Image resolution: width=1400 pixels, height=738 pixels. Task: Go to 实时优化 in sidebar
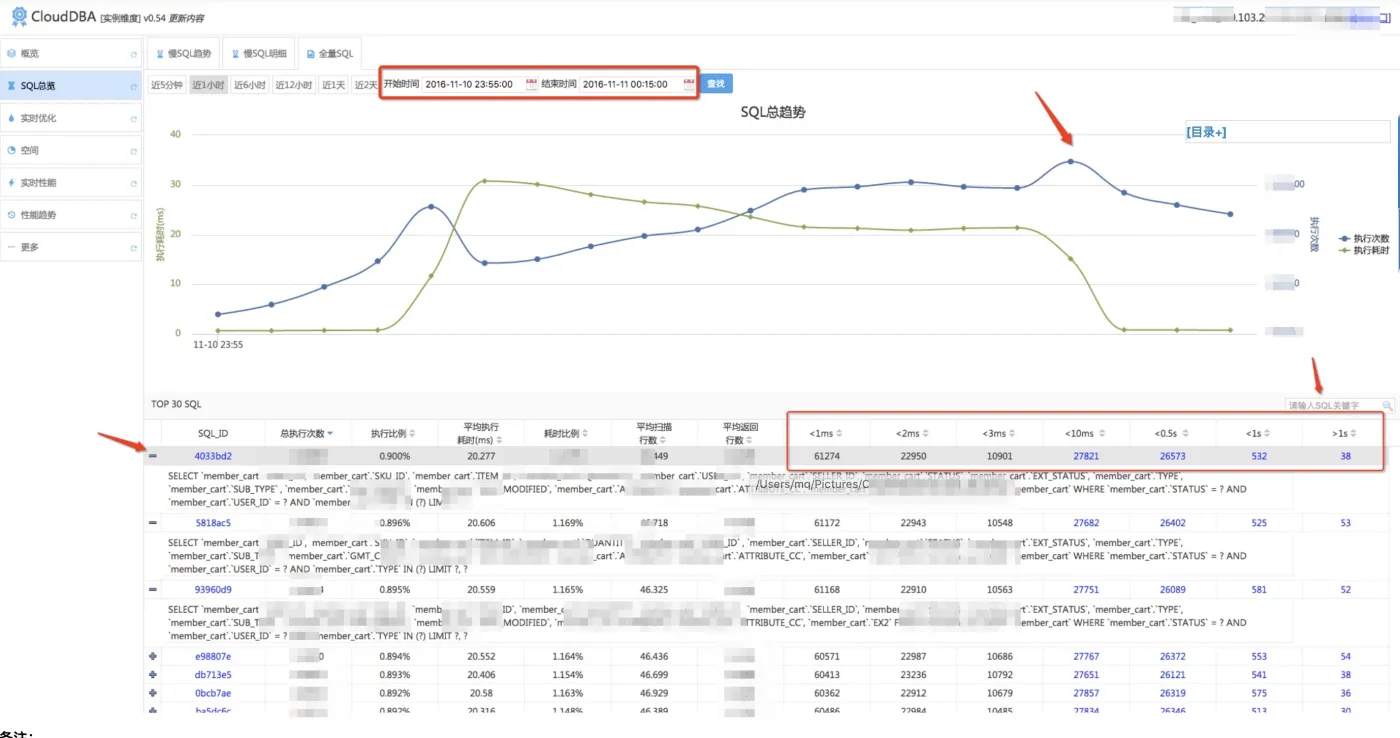[71, 118]
